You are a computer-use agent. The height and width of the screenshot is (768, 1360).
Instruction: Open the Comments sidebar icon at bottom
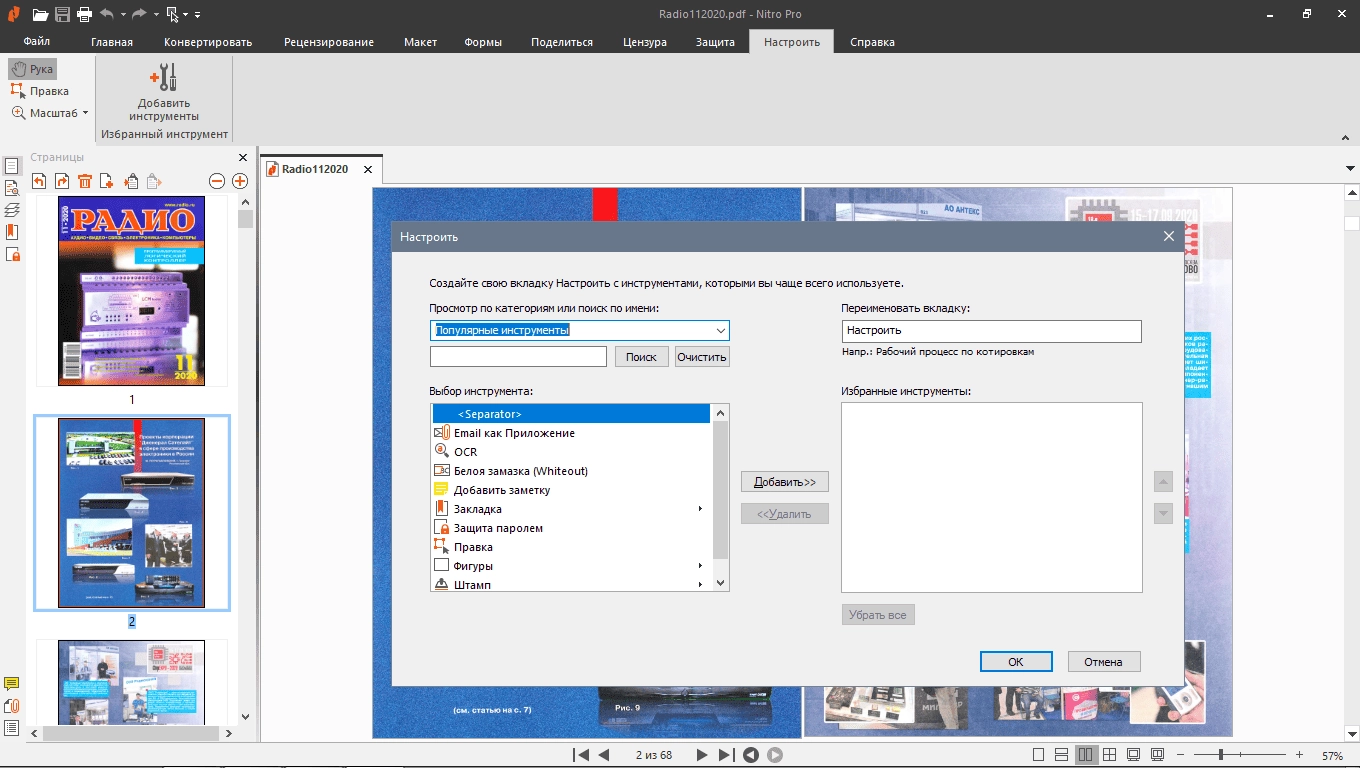(x=12, y=684)
